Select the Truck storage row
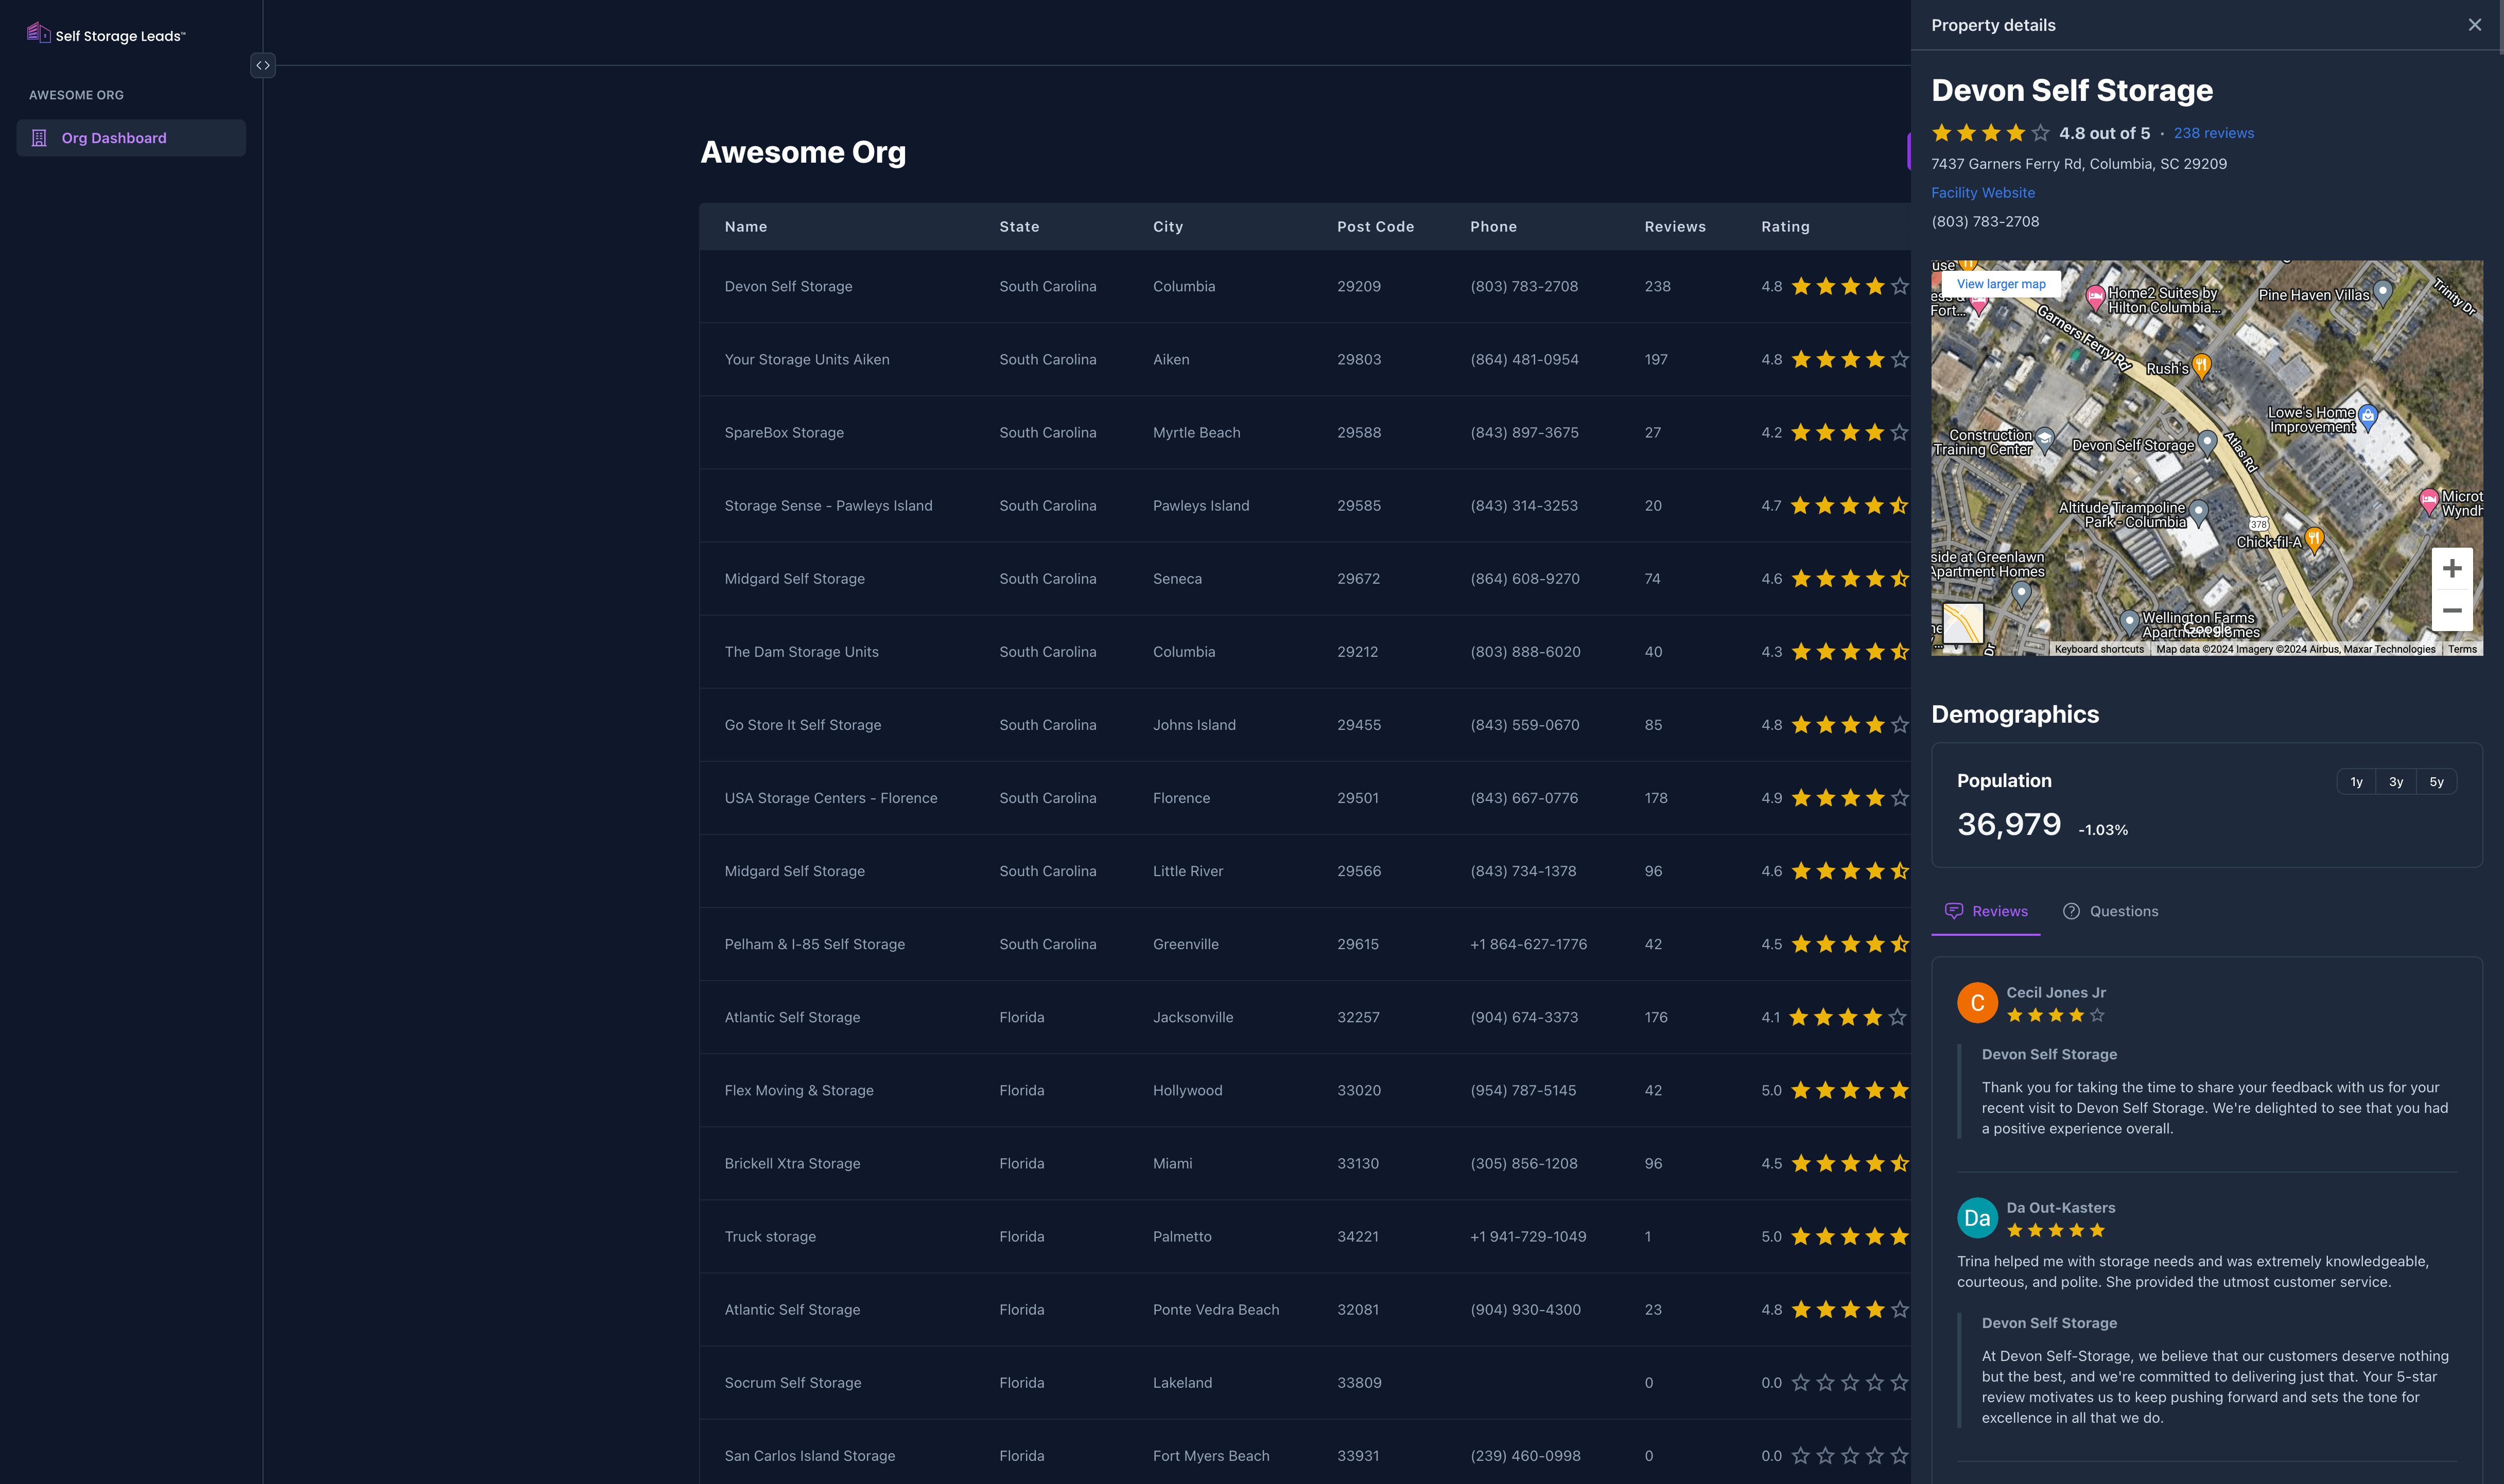2504x1484 pixels. tap(1305, 1236)
